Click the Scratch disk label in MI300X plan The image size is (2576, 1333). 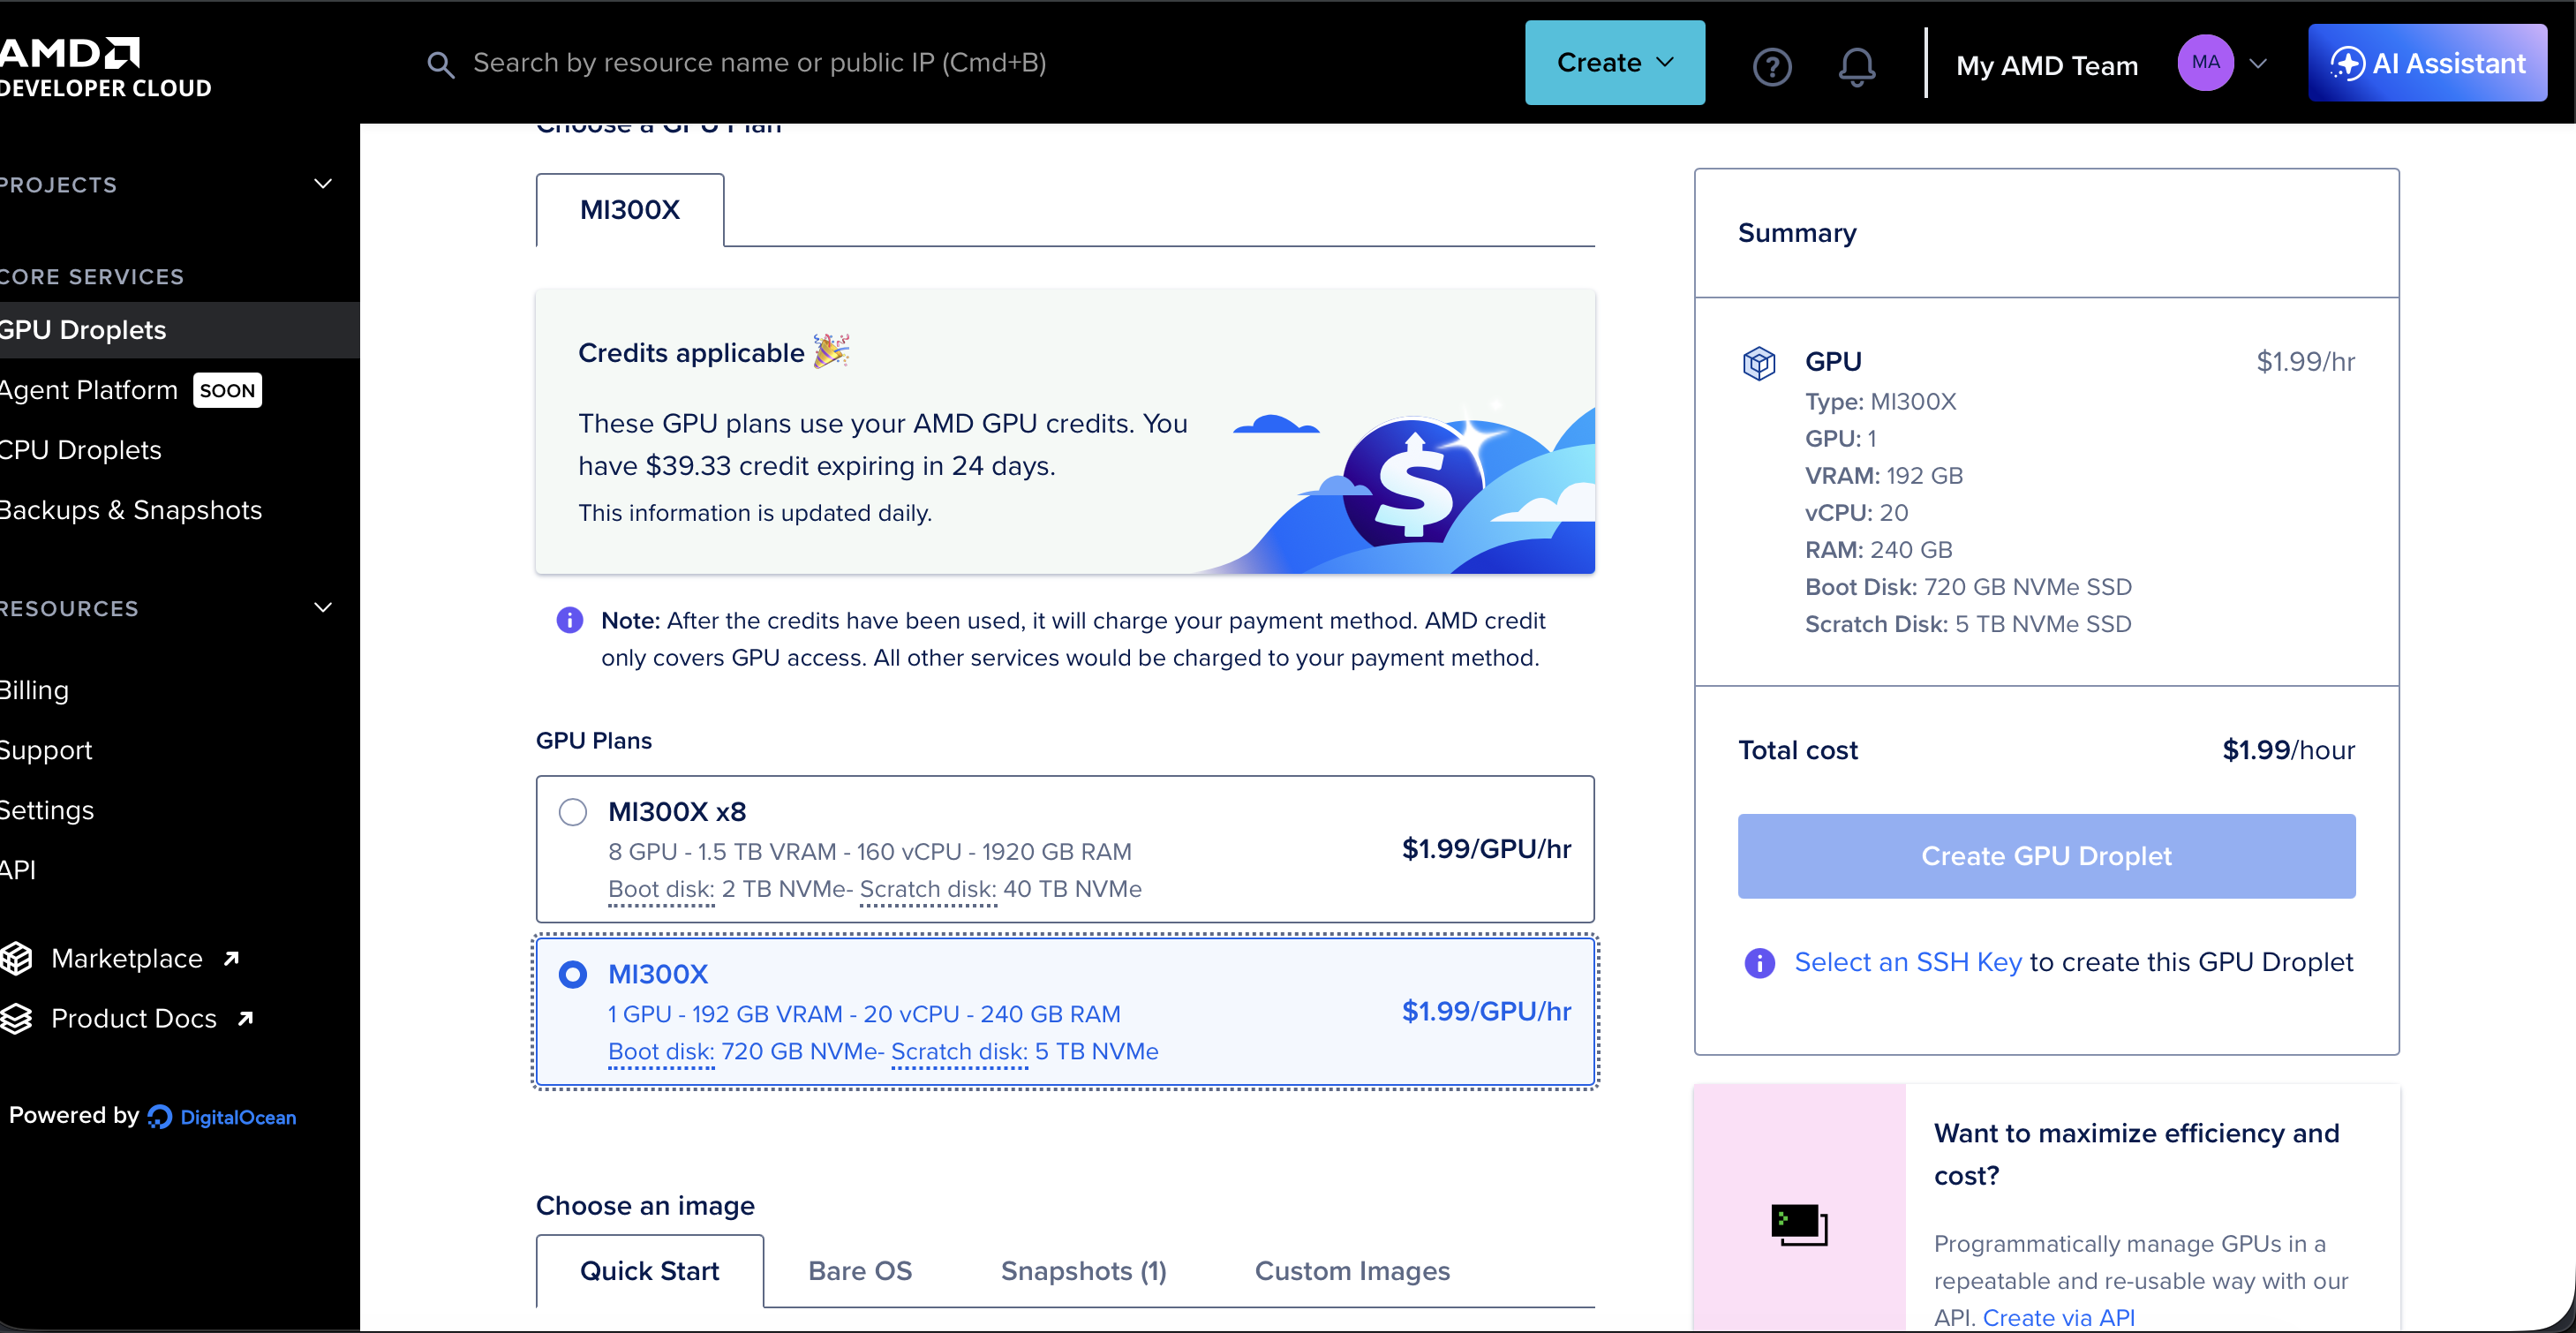pyautogui.click(x=959, y=1051)
